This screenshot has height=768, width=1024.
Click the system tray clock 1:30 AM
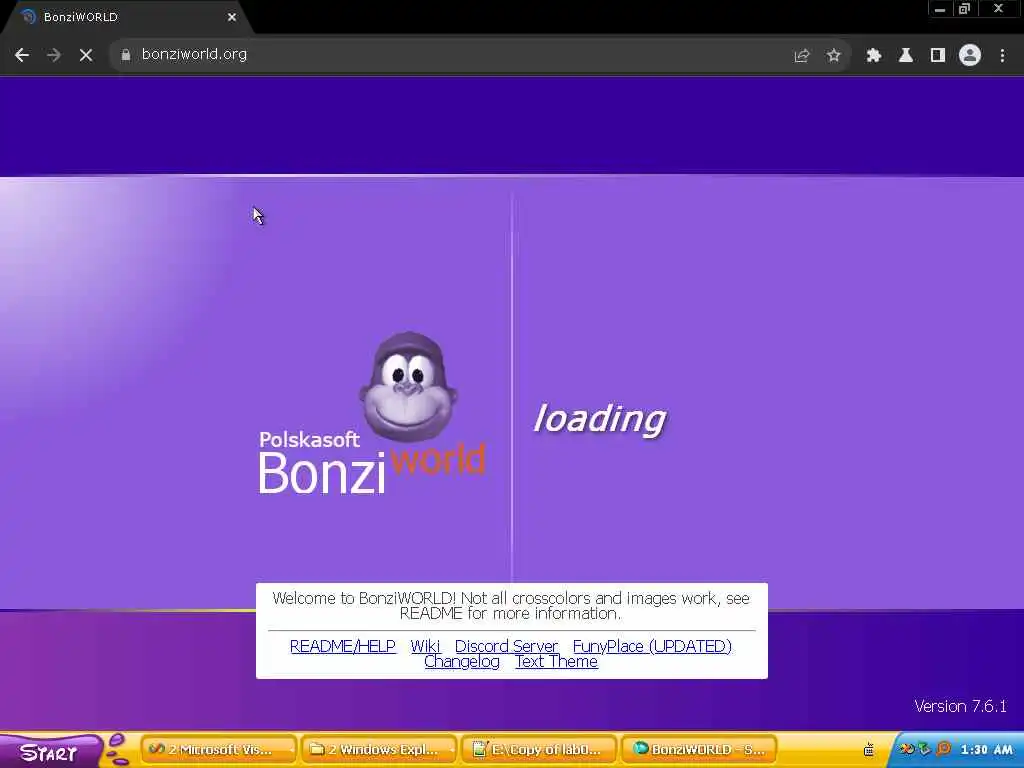click(x=986, y=750)
